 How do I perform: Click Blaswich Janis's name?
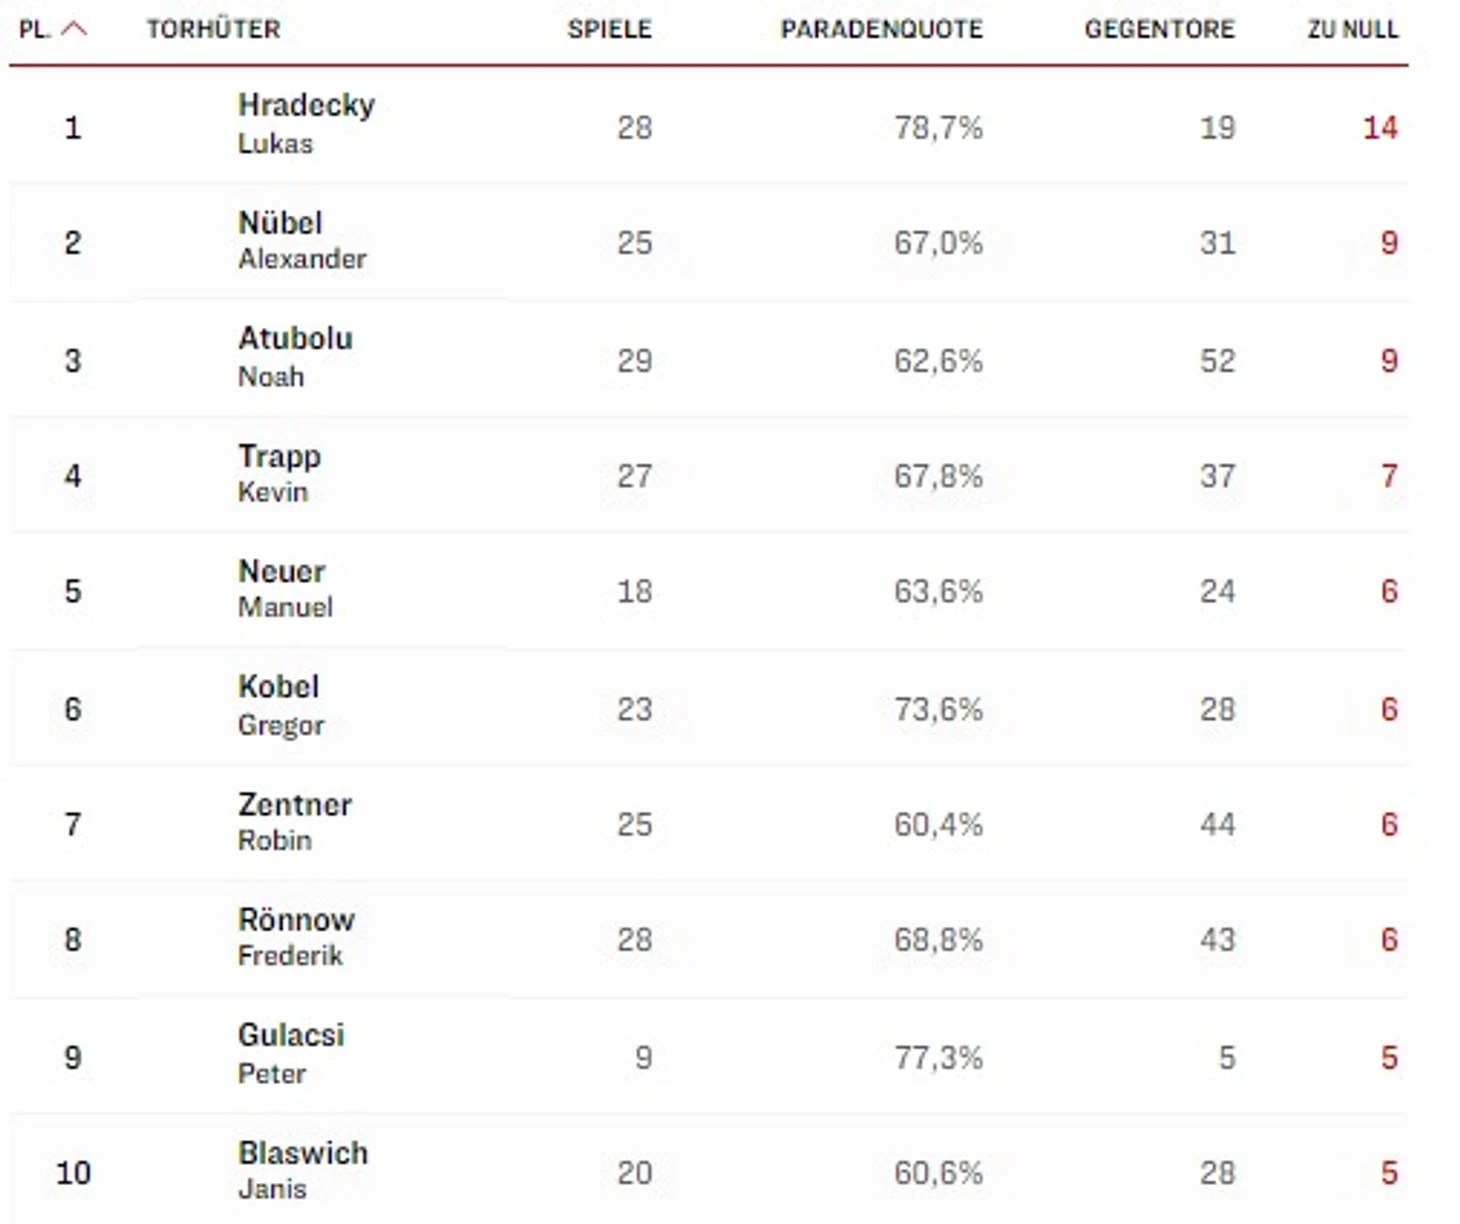pyautogui.click(x=302, y=1169)
